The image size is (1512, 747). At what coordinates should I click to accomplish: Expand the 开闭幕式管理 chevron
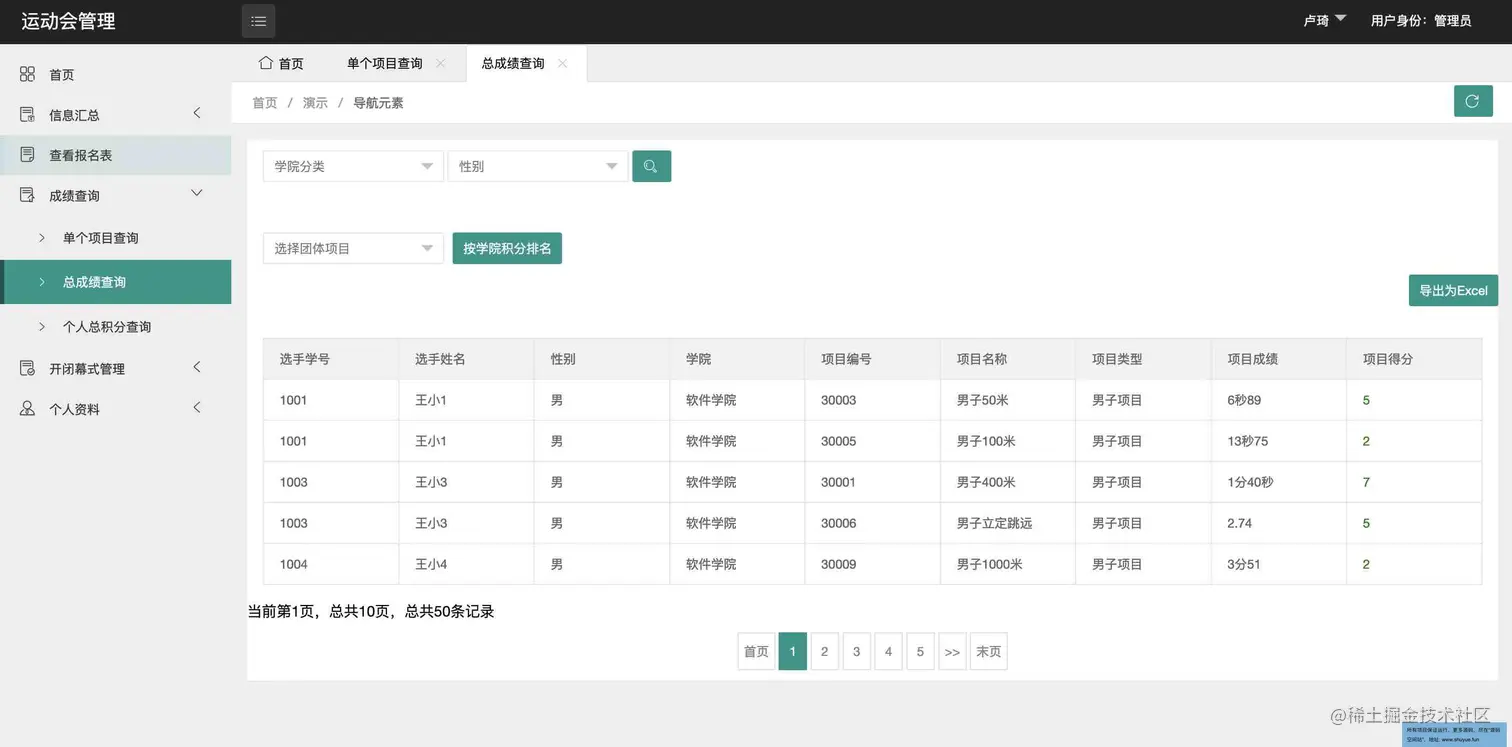(197, 367)
